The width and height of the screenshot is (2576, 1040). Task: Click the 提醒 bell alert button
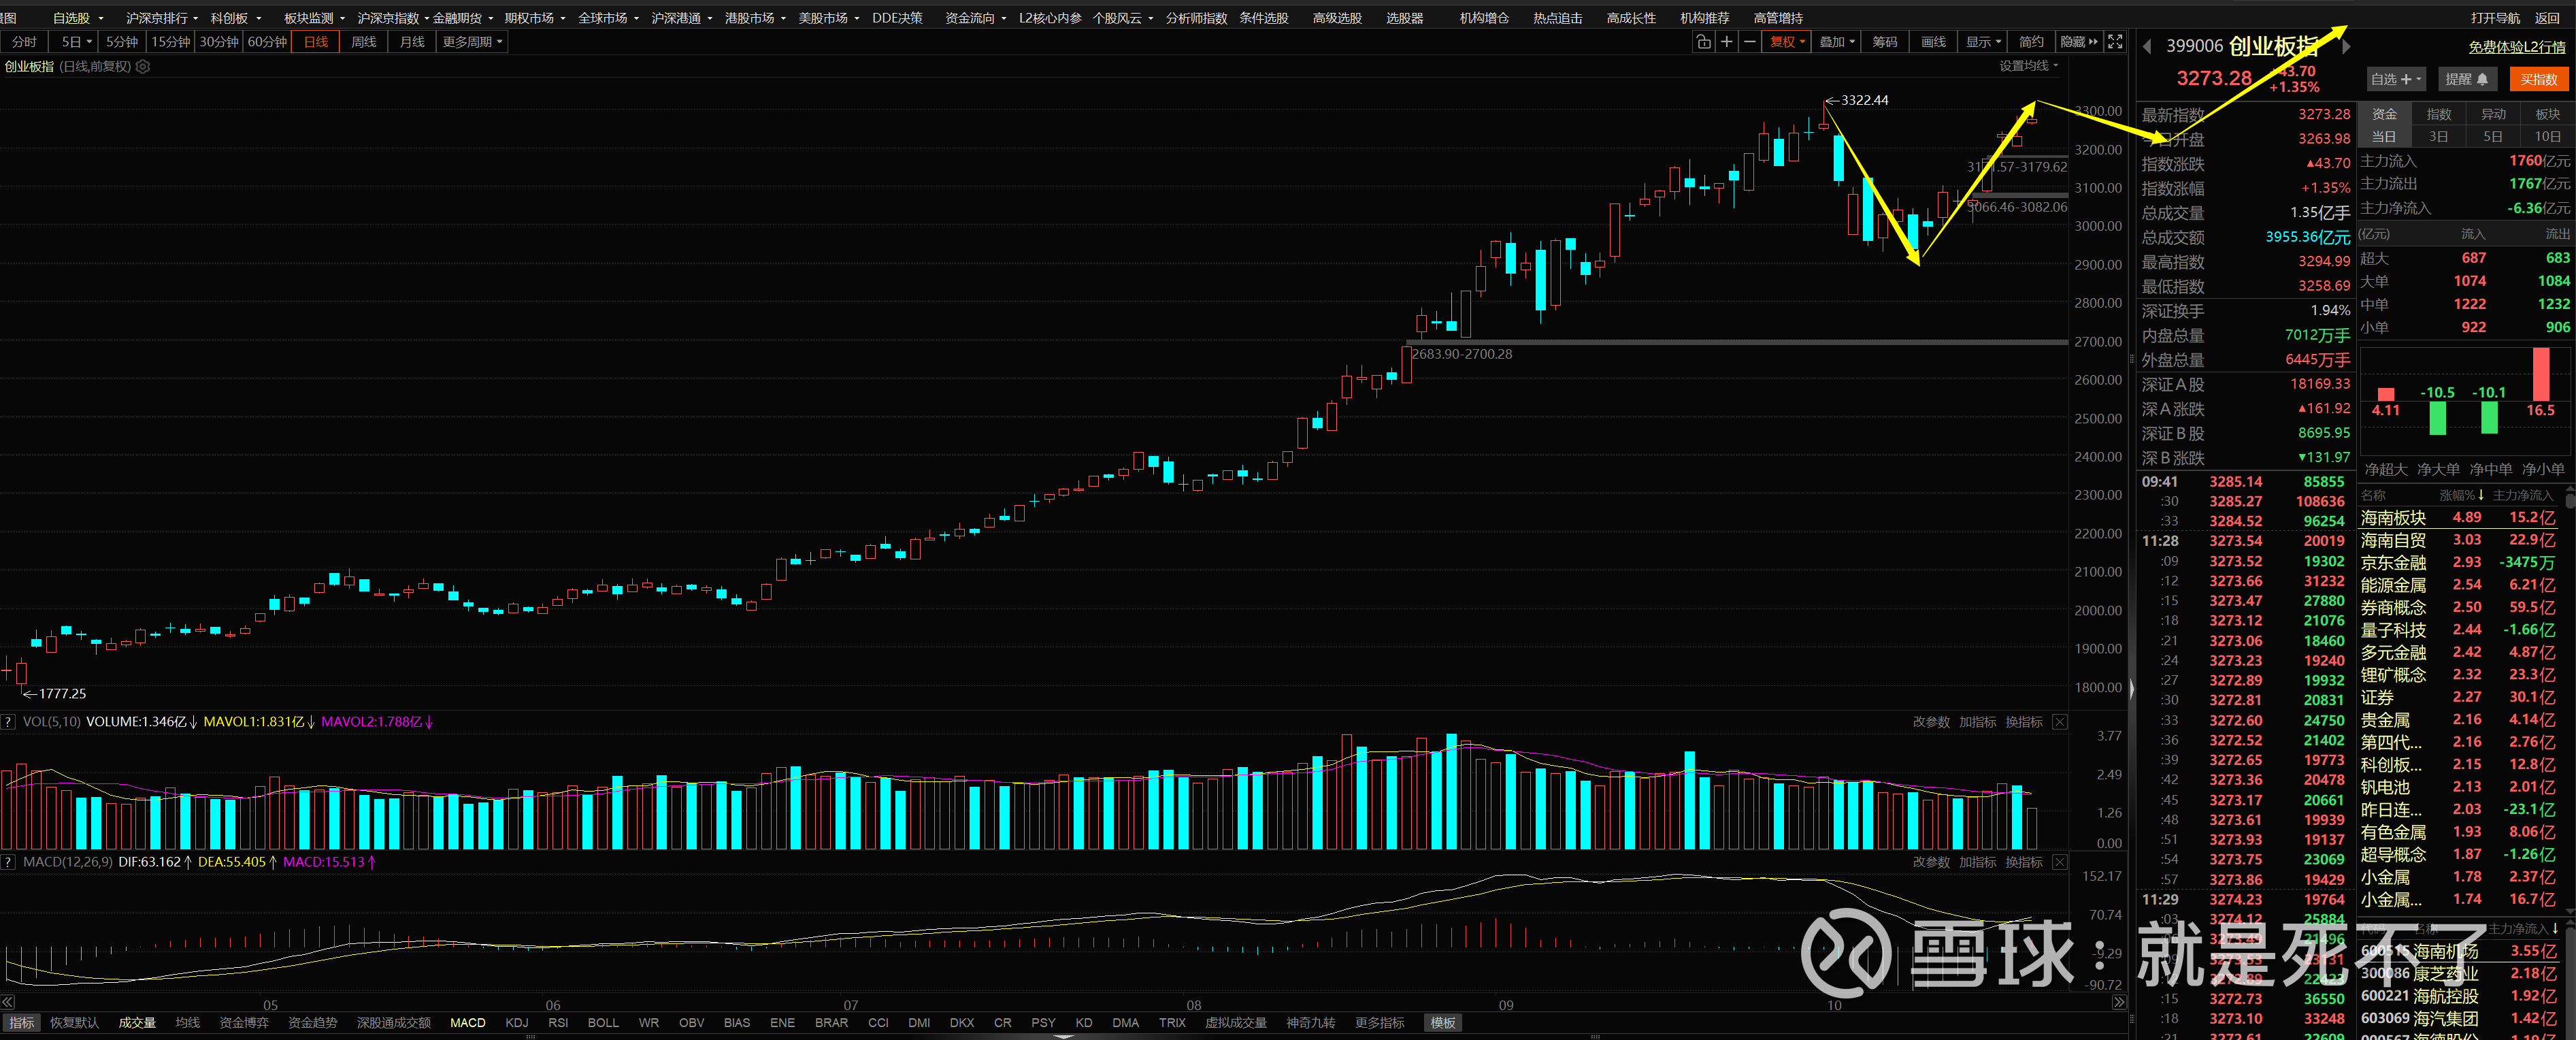click(2466, 80)
